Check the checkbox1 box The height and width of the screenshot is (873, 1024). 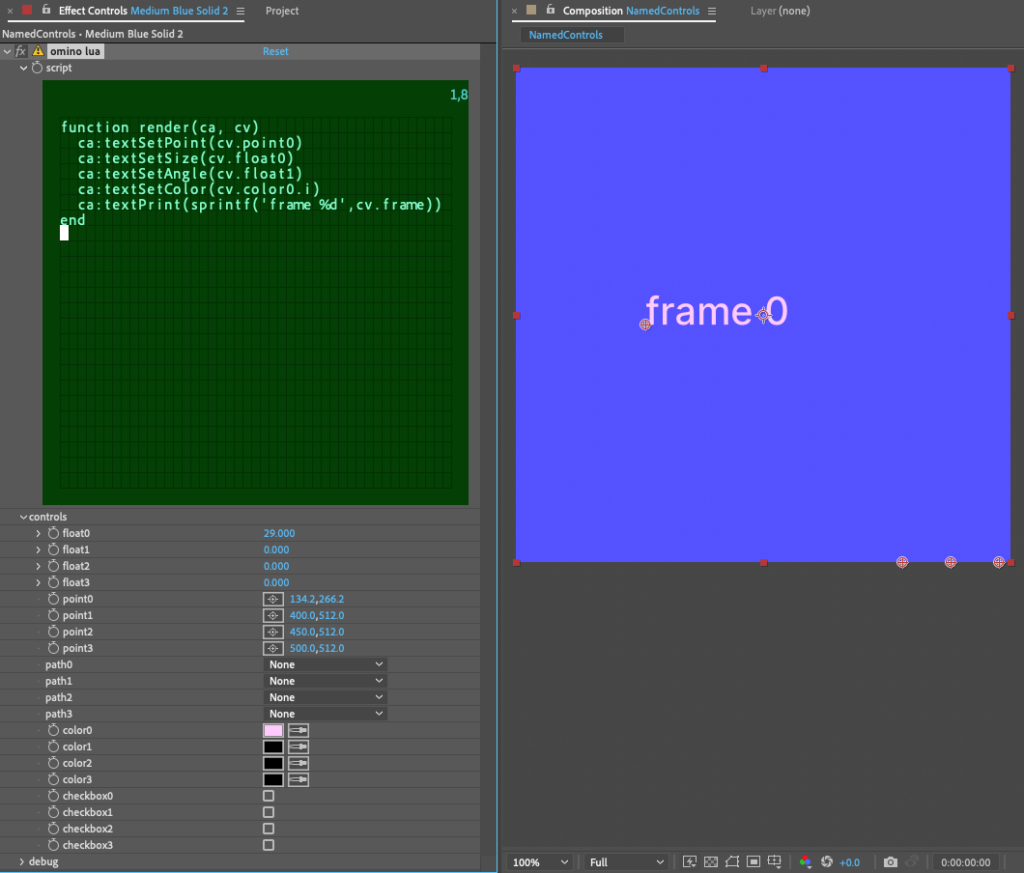point(268,812)
